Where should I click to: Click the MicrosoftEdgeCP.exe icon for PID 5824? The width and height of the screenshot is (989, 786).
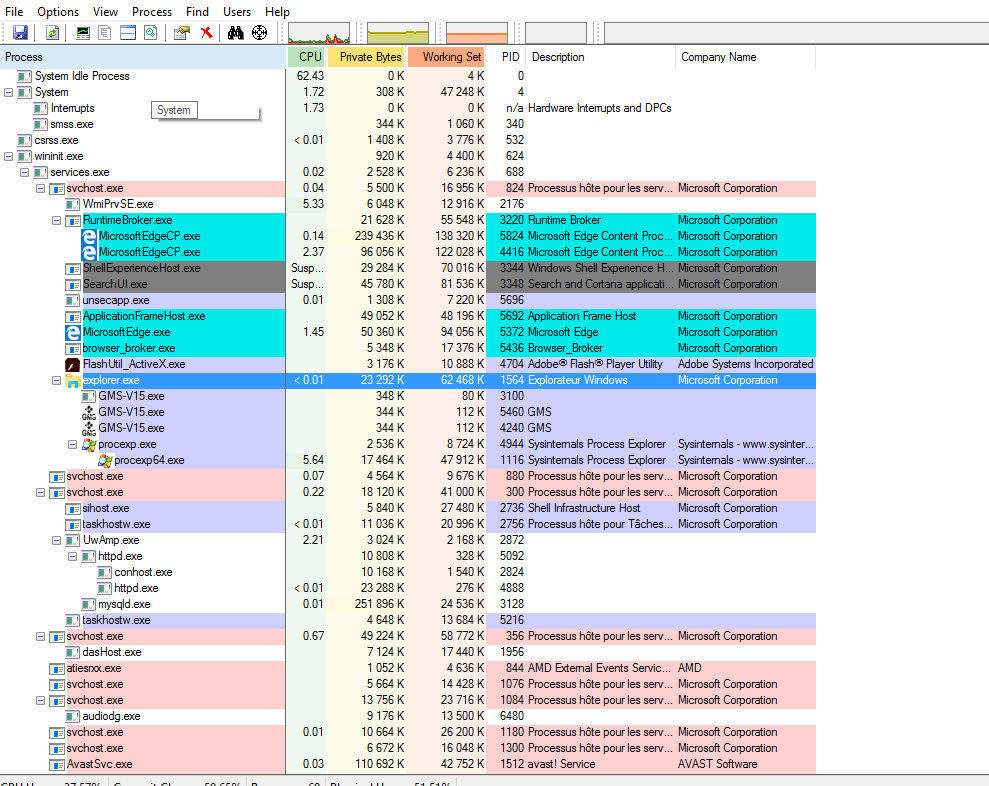89,236
